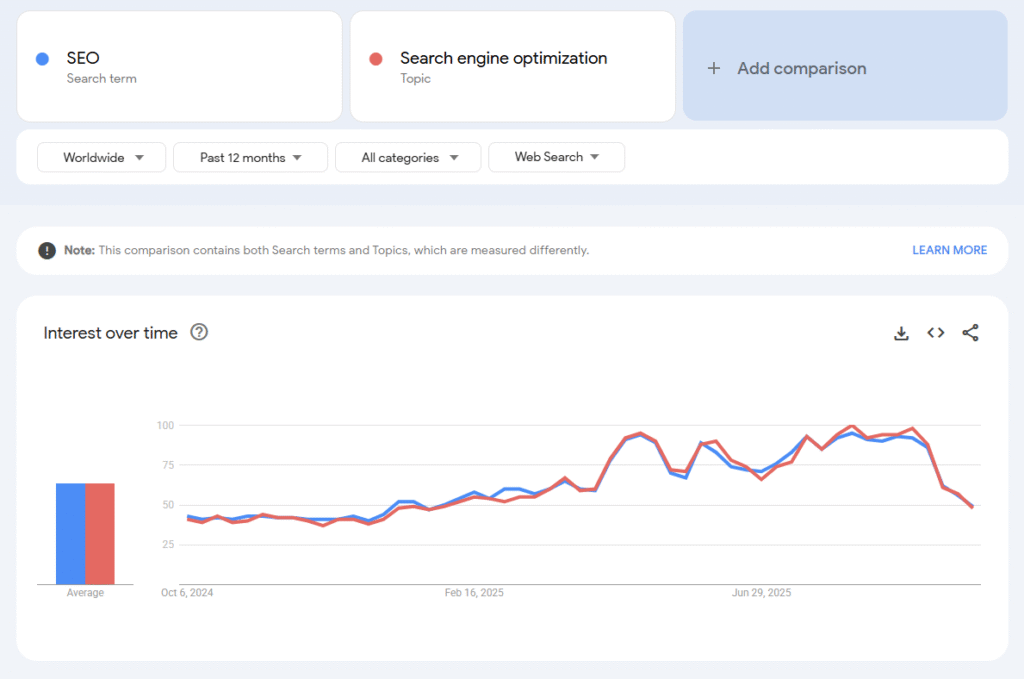Expand the Past 12 months dropdown
The height and width of the screenshot is (679, 1024).
click(x=250, y=157)
